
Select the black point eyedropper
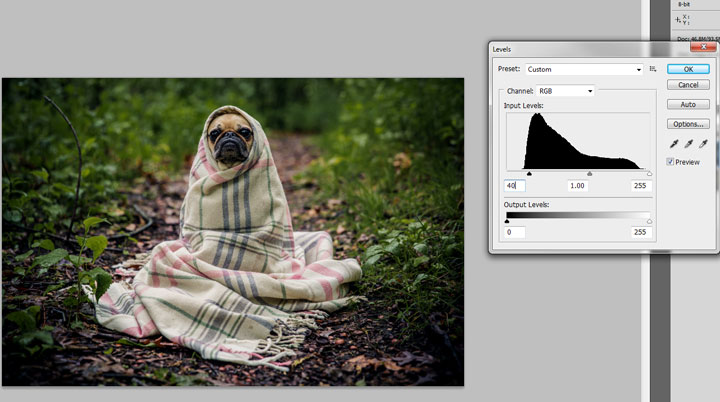(x=674, y=144)
